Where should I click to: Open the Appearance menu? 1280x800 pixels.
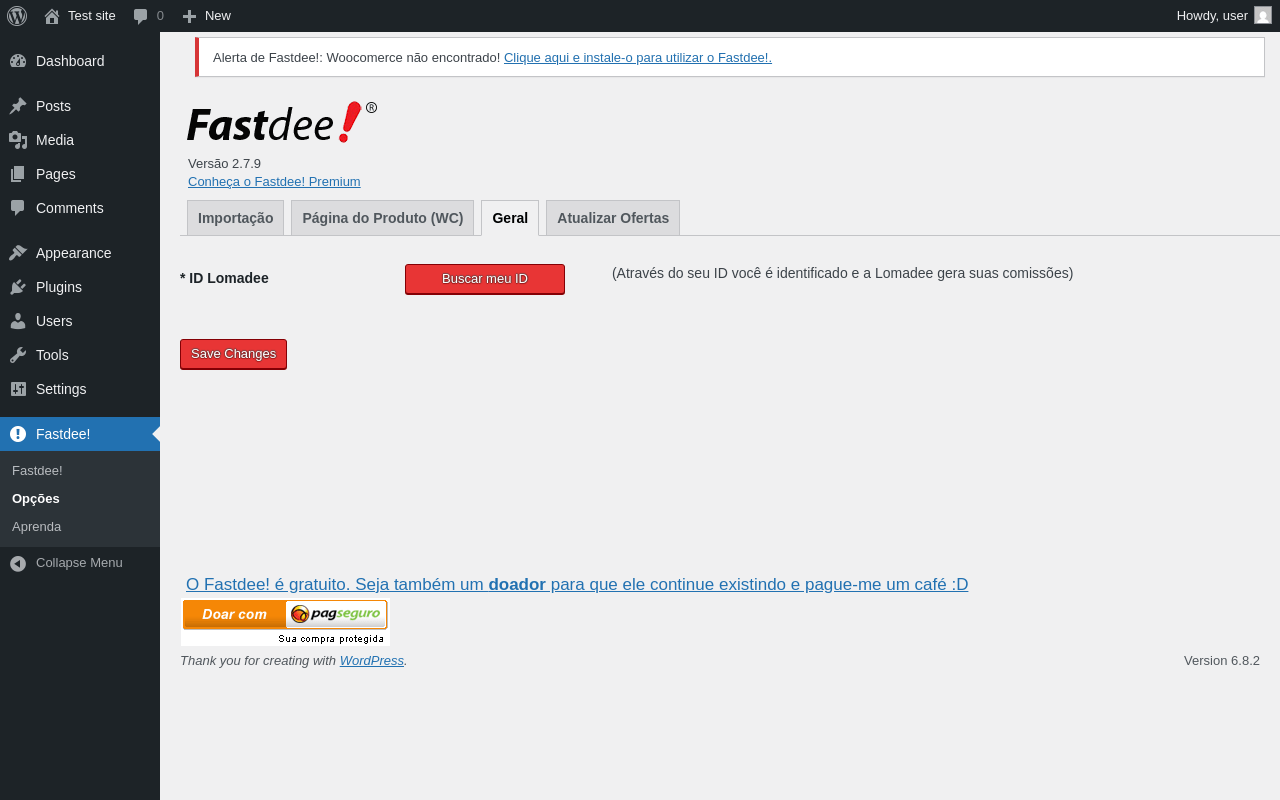tap(80, 253)
